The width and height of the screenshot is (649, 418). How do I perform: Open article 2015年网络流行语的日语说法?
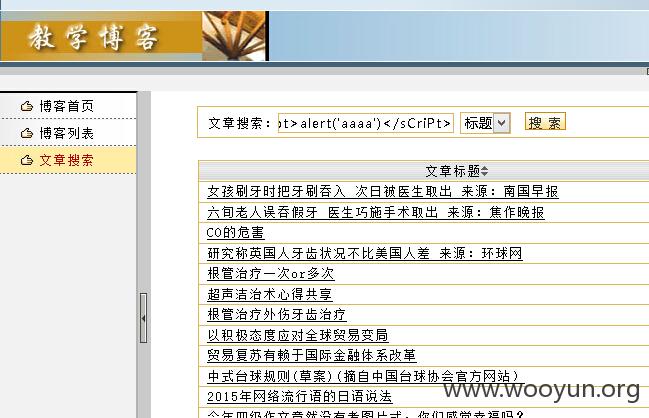(x=299, y=396)
